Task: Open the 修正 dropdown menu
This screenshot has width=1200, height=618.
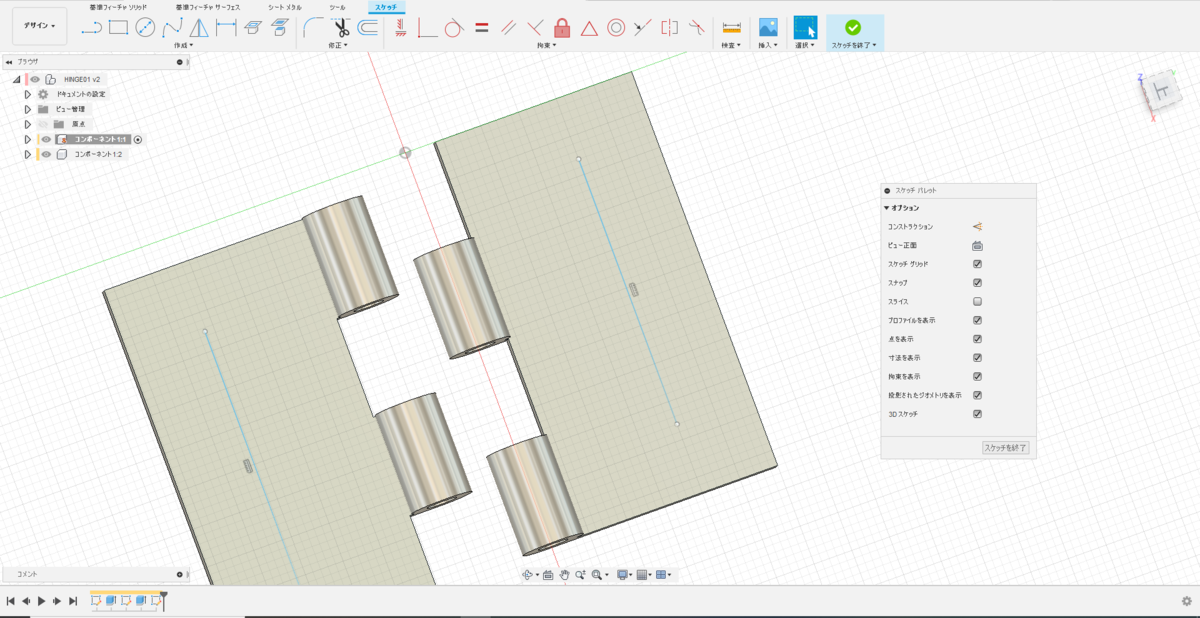Action: [x=340, y=45]
